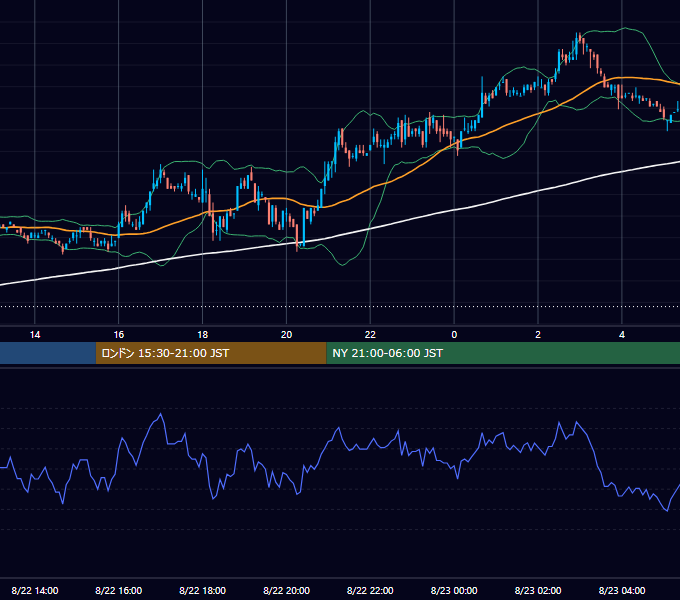Viewport: 680px width, 600px height.
Task: Click the 8/23 02:00 time label
Action: point(538,590)
